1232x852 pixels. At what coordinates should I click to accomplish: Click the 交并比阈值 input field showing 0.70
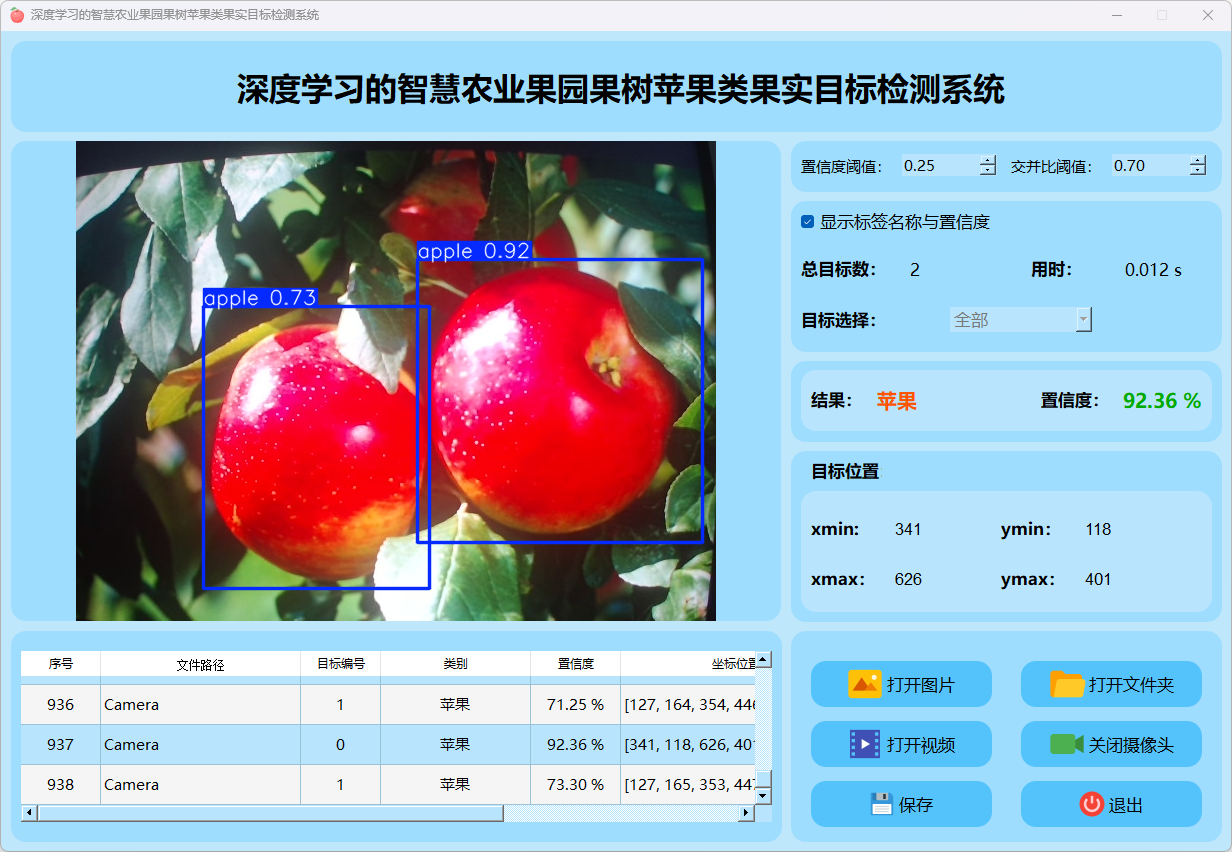tap(1150, 166)
